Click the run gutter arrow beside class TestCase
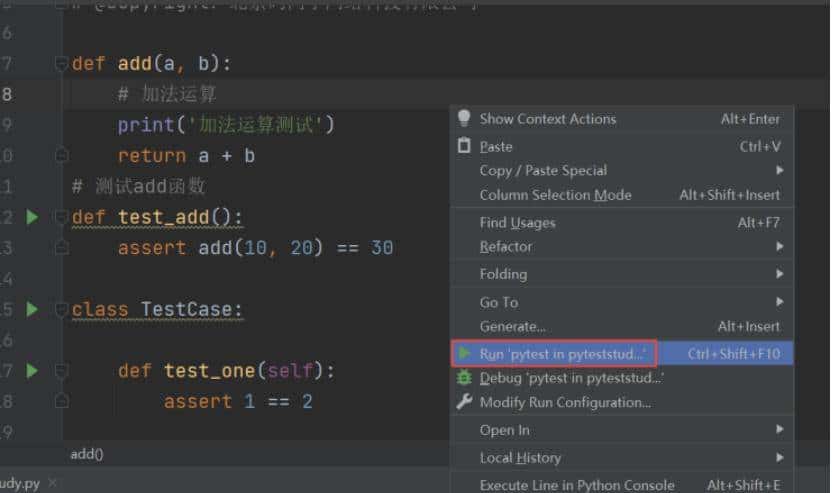 coord(32,309)
